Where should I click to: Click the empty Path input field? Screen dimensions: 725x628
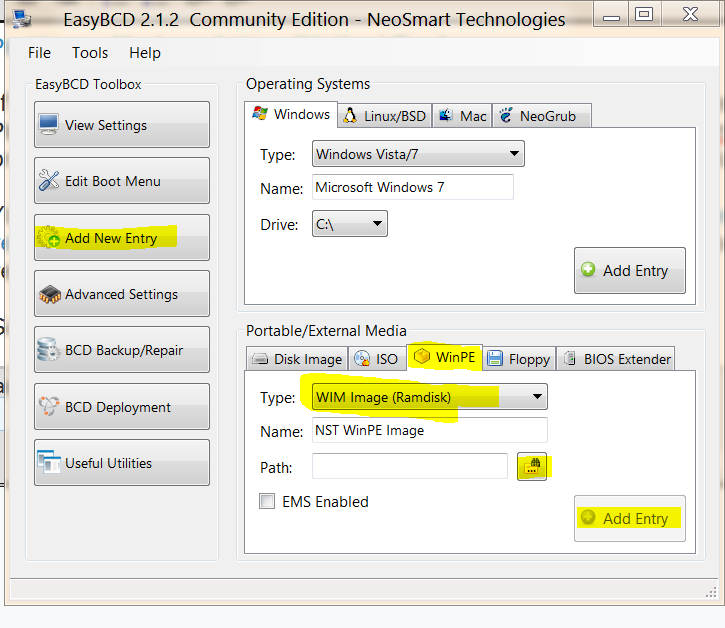click(410, 466)
